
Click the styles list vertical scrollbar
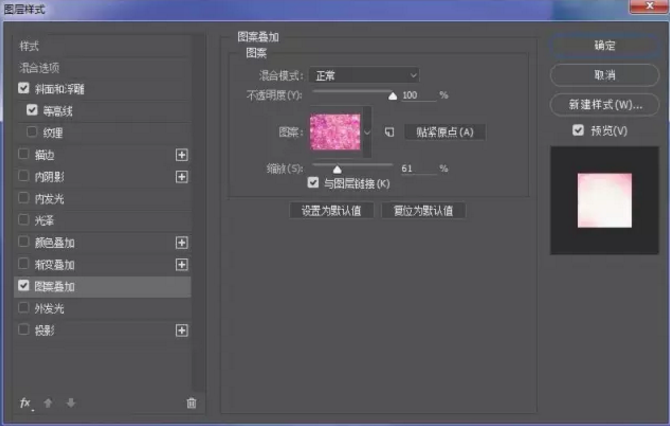pyautogui.click(x=198, y=213)
